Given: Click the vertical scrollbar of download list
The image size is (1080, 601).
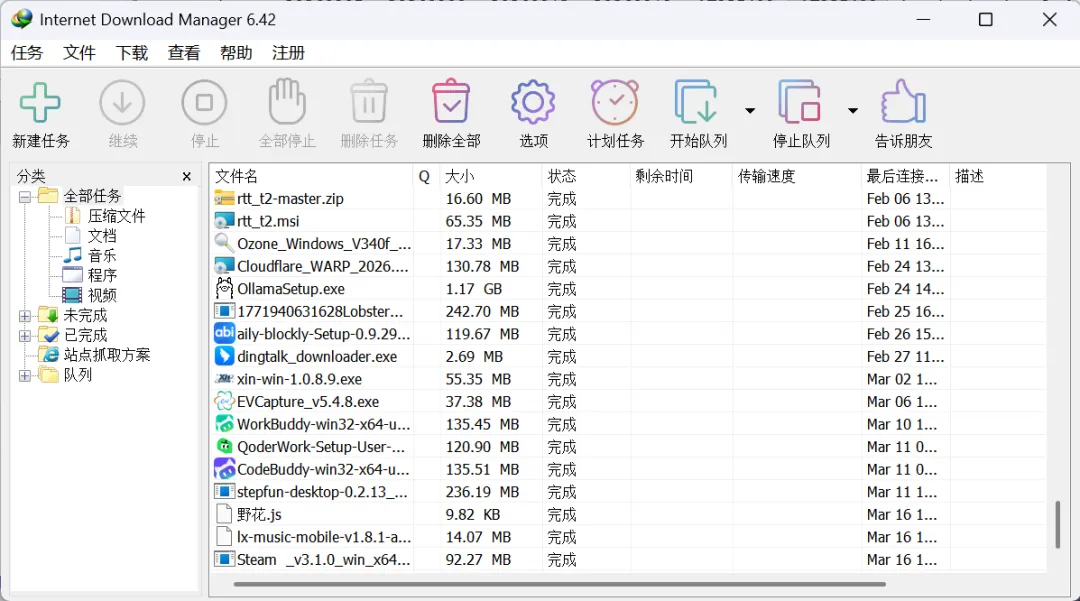Looking at the screenshot, I should pyautogui.click(x=1058, y=525).
